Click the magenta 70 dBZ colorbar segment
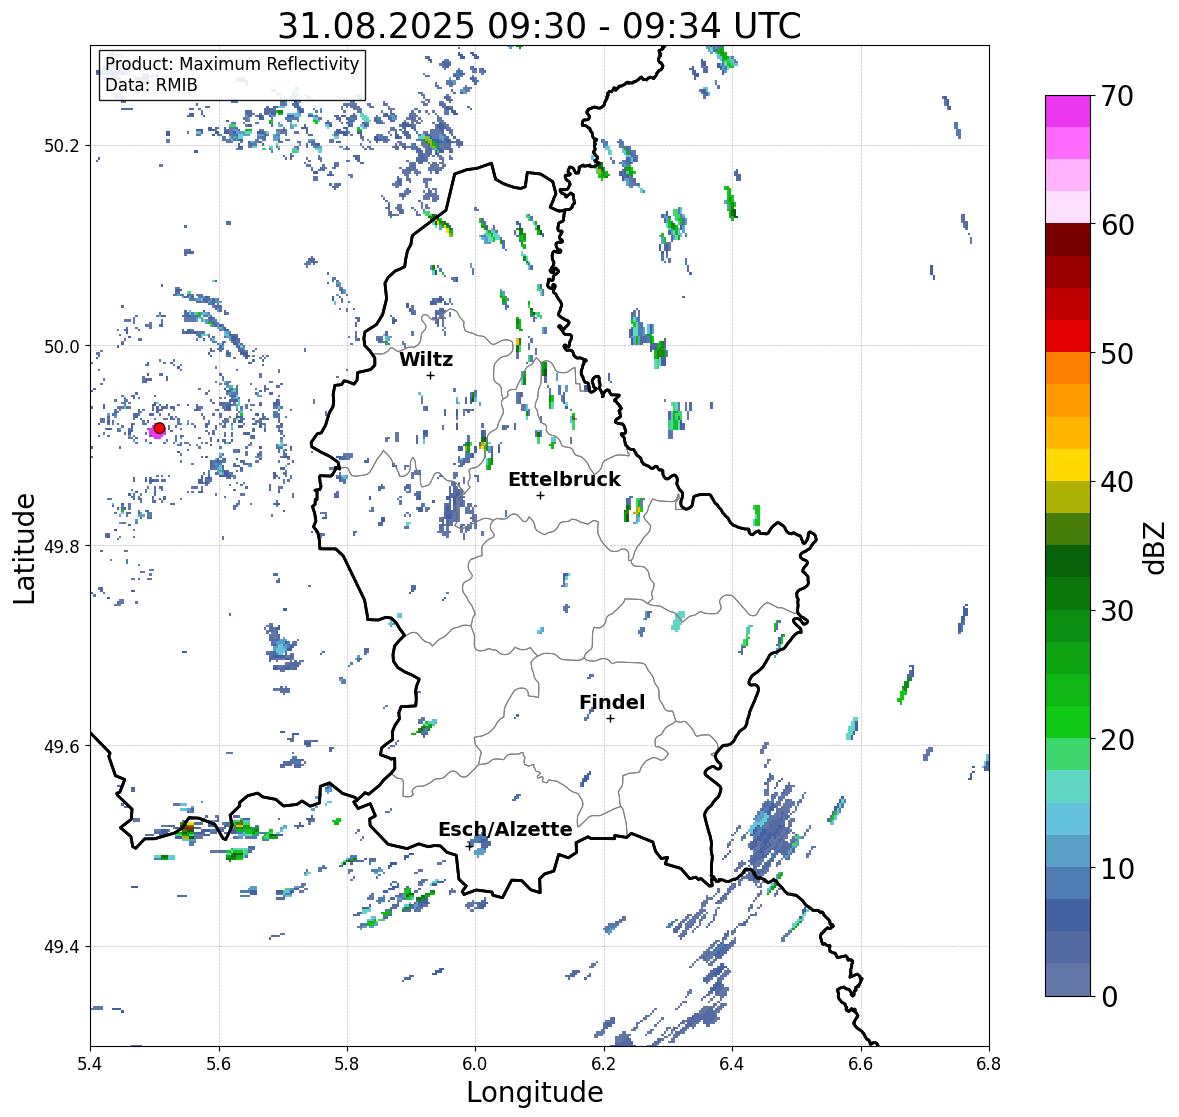1179x1117 pixels. [x=1068, y=111]
